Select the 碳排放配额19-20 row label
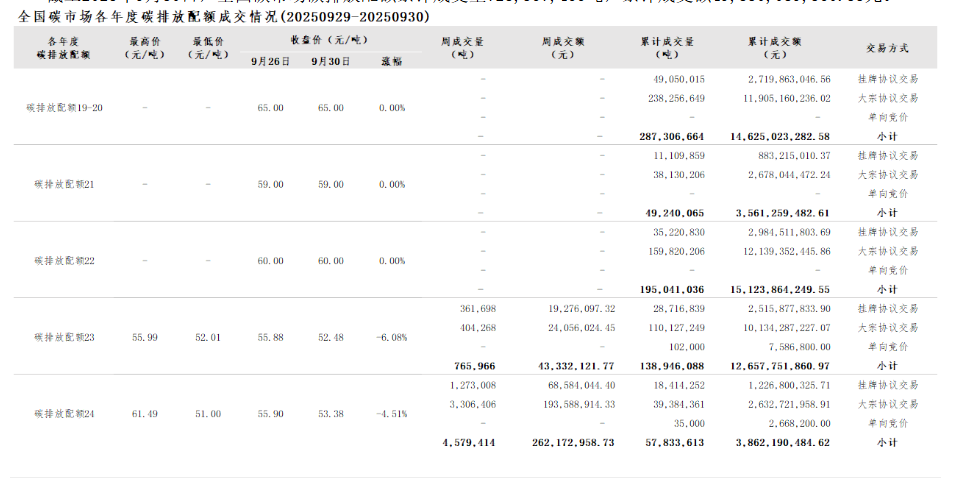The height and width of the screenshot is (495, 963). tap(64, 107)
